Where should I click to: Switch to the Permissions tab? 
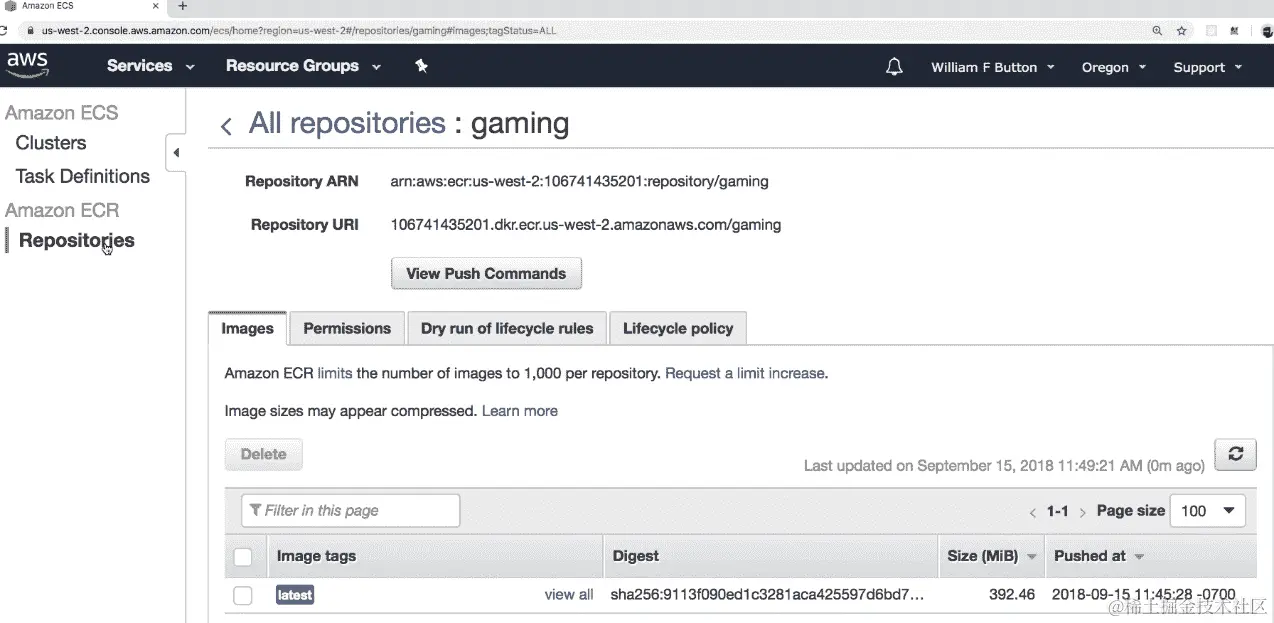coord(347,328)
